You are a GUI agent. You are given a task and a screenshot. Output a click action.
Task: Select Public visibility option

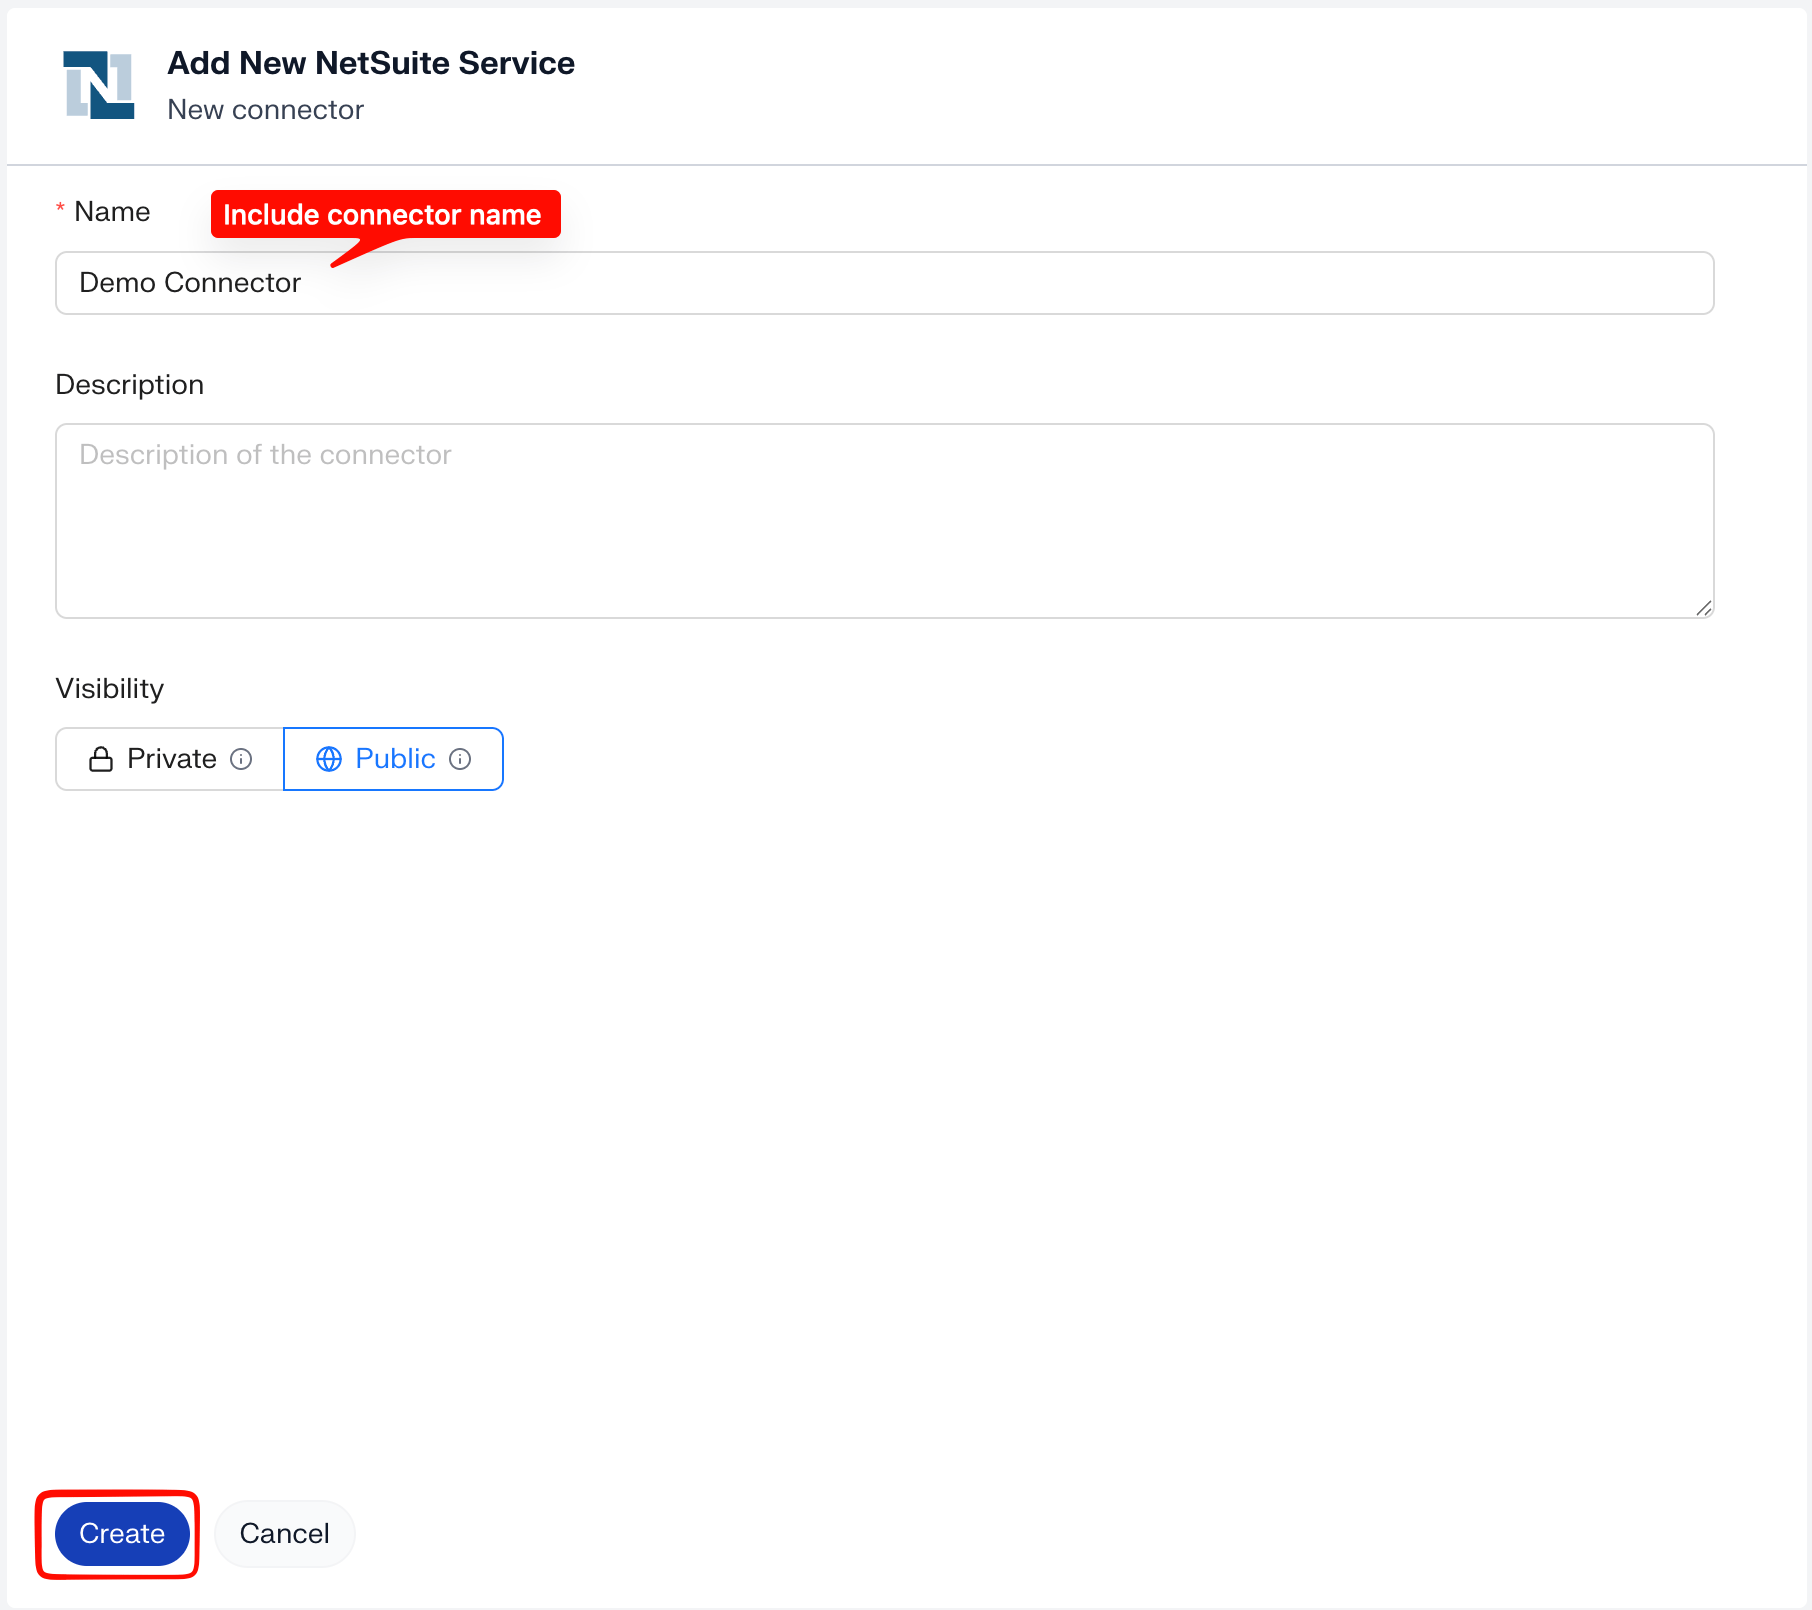[393, 759]
